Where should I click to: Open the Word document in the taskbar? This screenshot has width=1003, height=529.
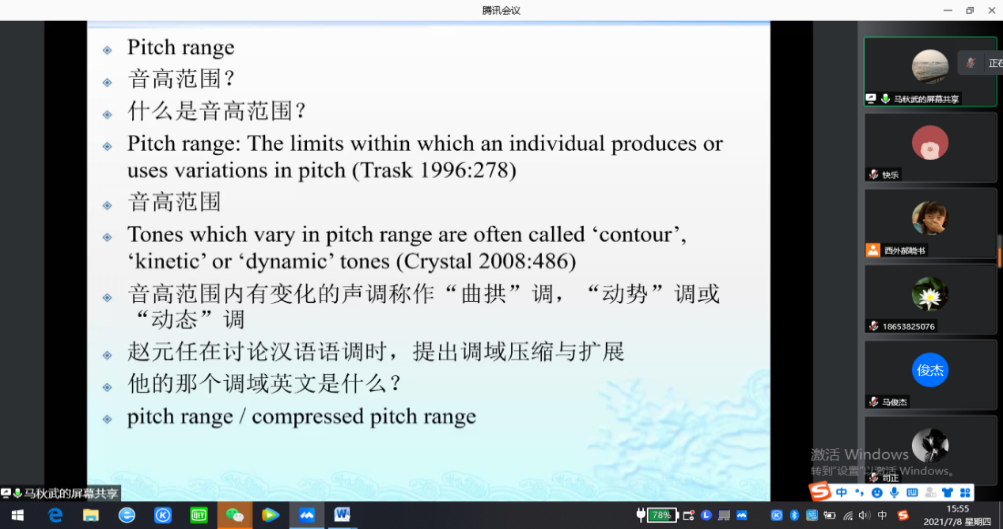pos(342,515)
